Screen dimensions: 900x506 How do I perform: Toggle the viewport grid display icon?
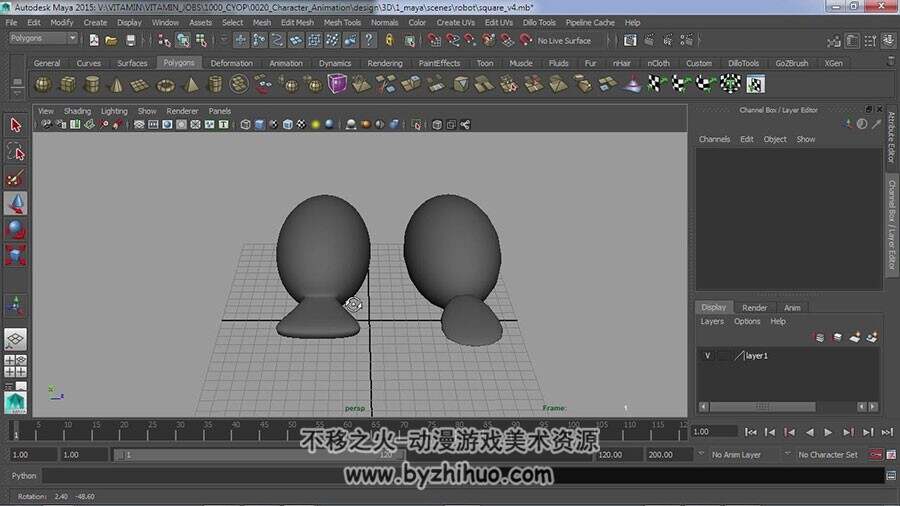139,125
